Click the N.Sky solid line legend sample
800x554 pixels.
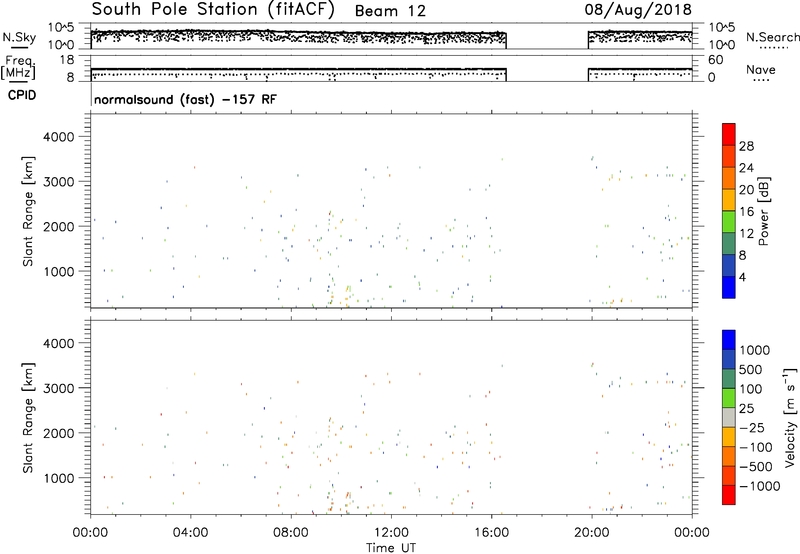pyautogui.click(x=19, y=48)
